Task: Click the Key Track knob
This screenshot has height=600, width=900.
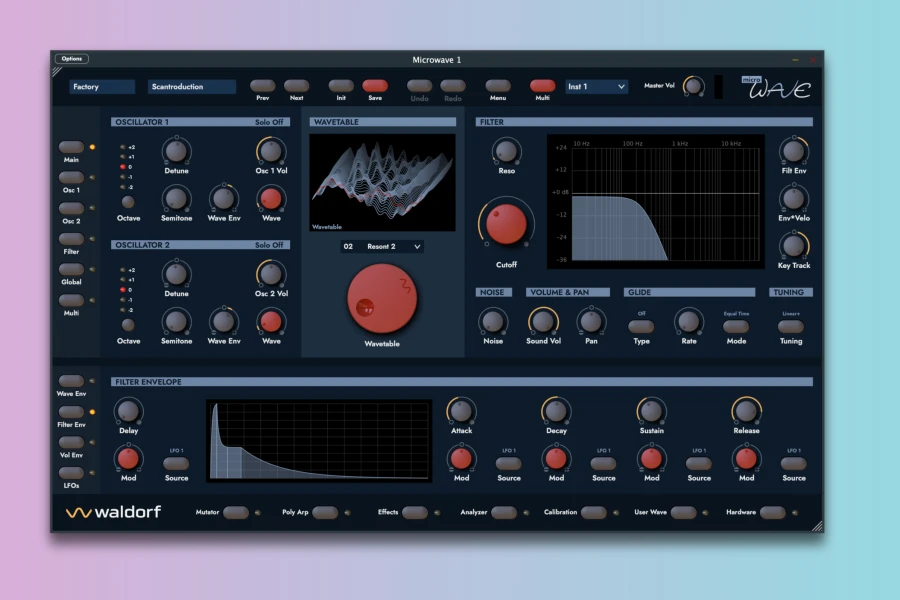Action: (793, 246)
